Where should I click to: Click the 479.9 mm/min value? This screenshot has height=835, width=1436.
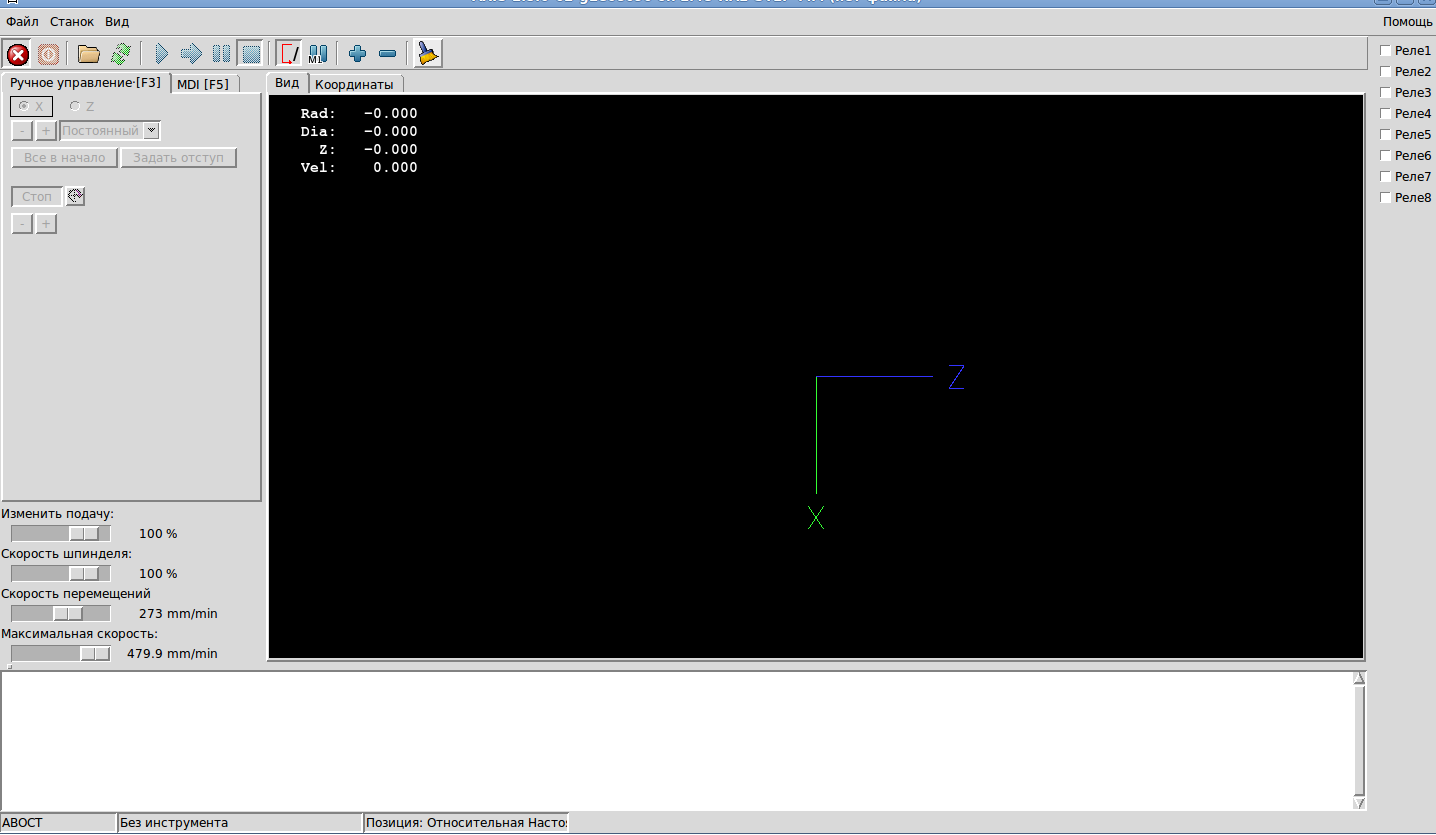(x=172, y=654)
